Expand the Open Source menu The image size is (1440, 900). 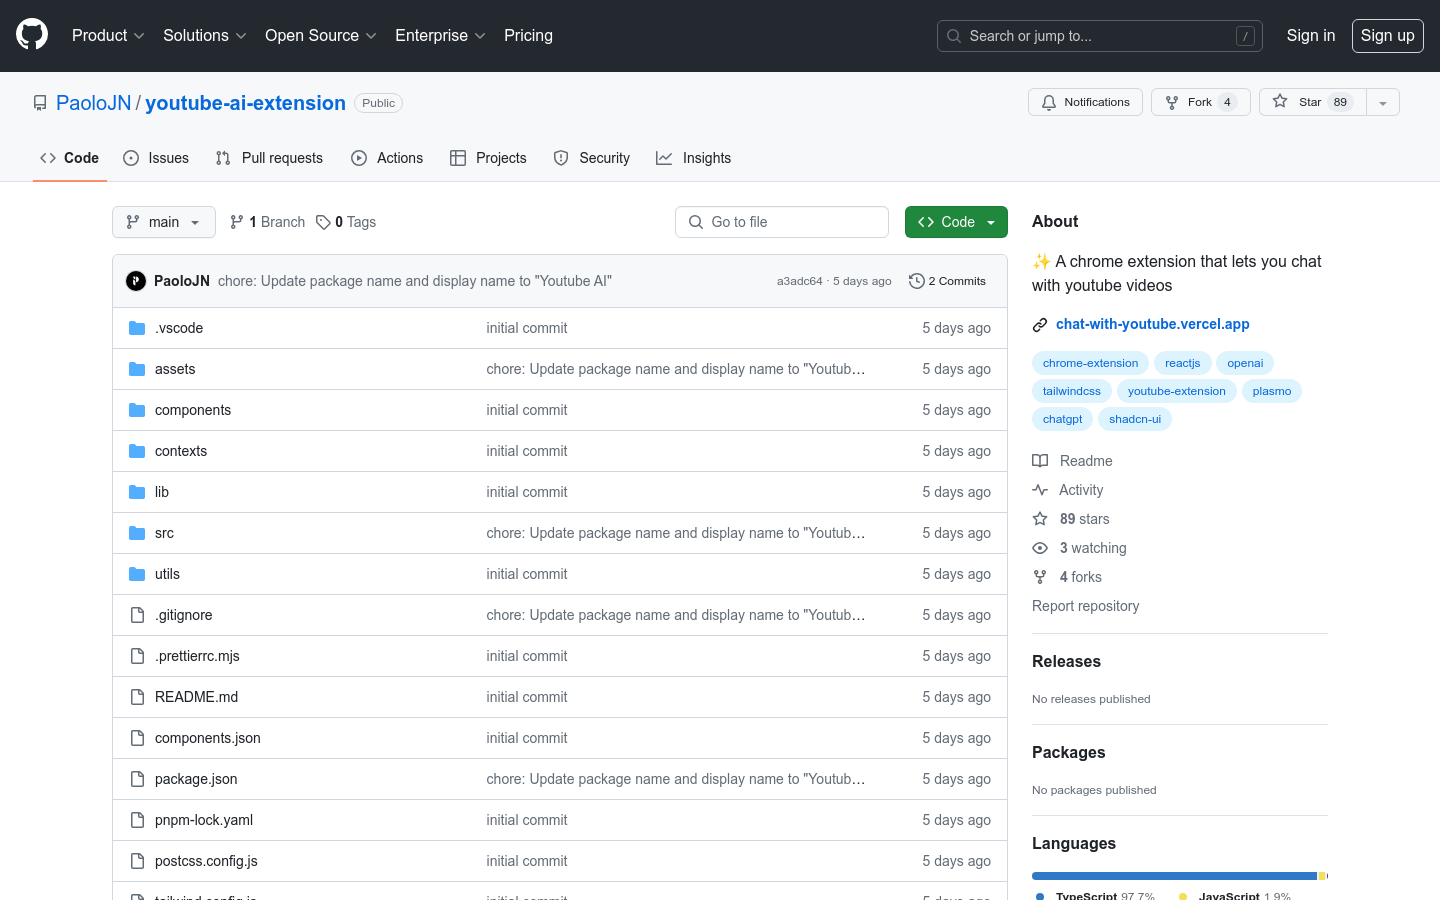[x=320, y=35]
